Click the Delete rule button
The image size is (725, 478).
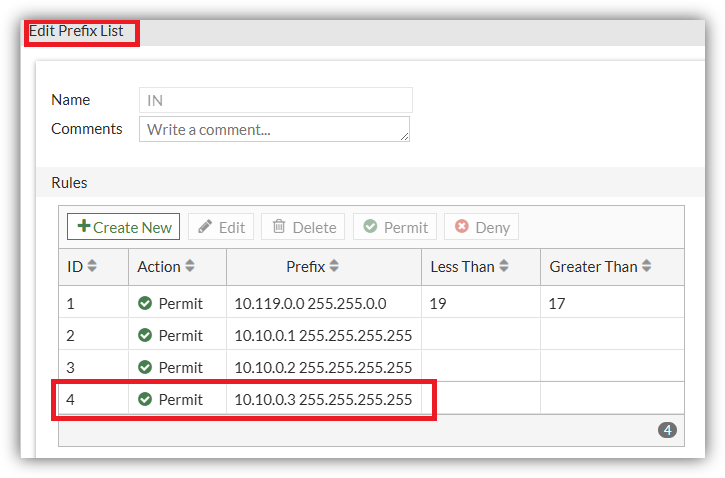click(303, 227)
